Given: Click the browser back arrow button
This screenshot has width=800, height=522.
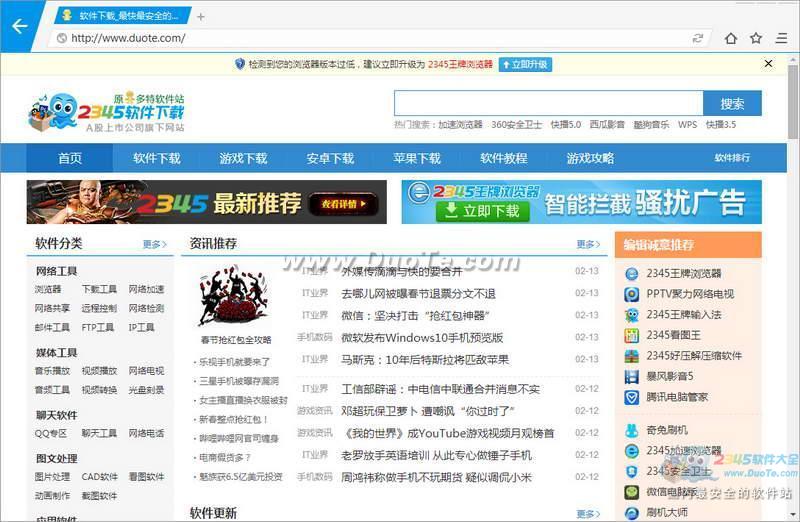Looking at the screenshot, I should pyautogui.click(x=19, y=26).
